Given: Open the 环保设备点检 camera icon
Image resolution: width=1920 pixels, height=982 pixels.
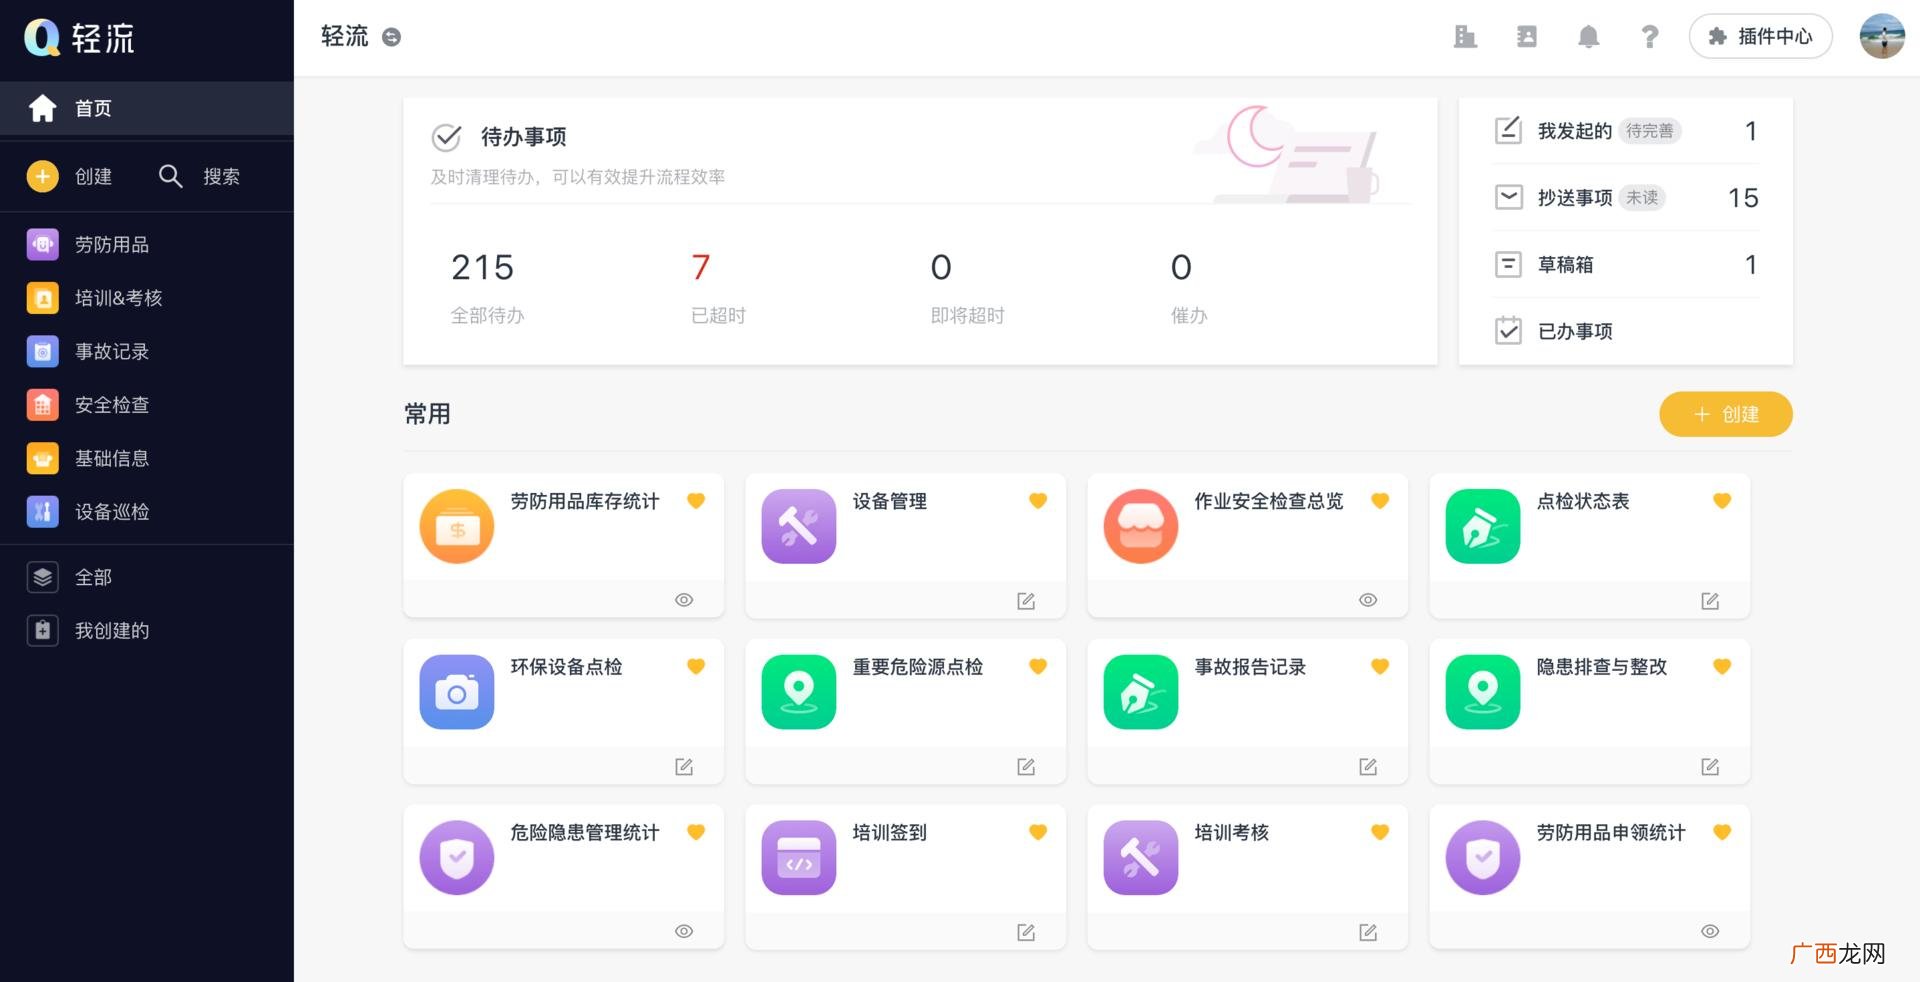Looking at the screenshot, I should [457, 692].
